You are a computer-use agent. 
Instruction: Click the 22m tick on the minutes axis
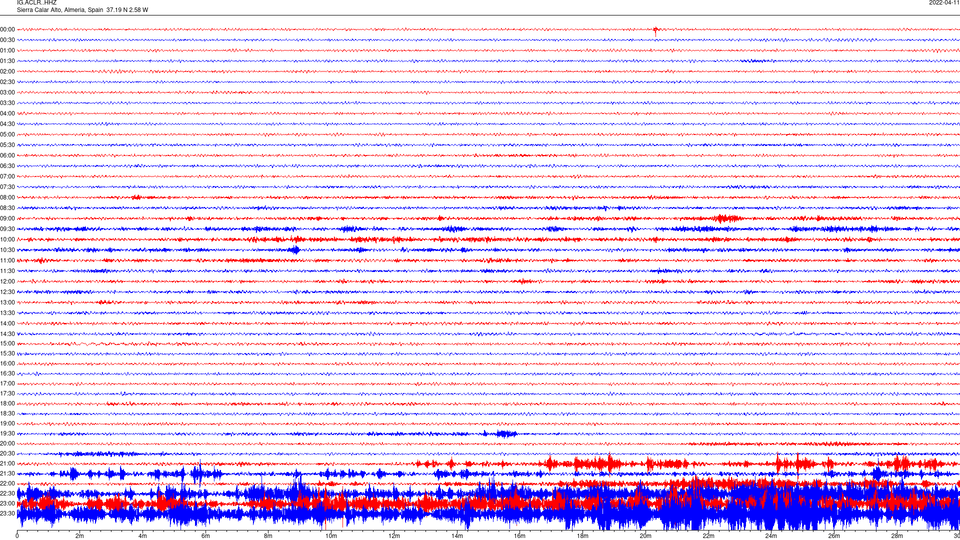708,536
